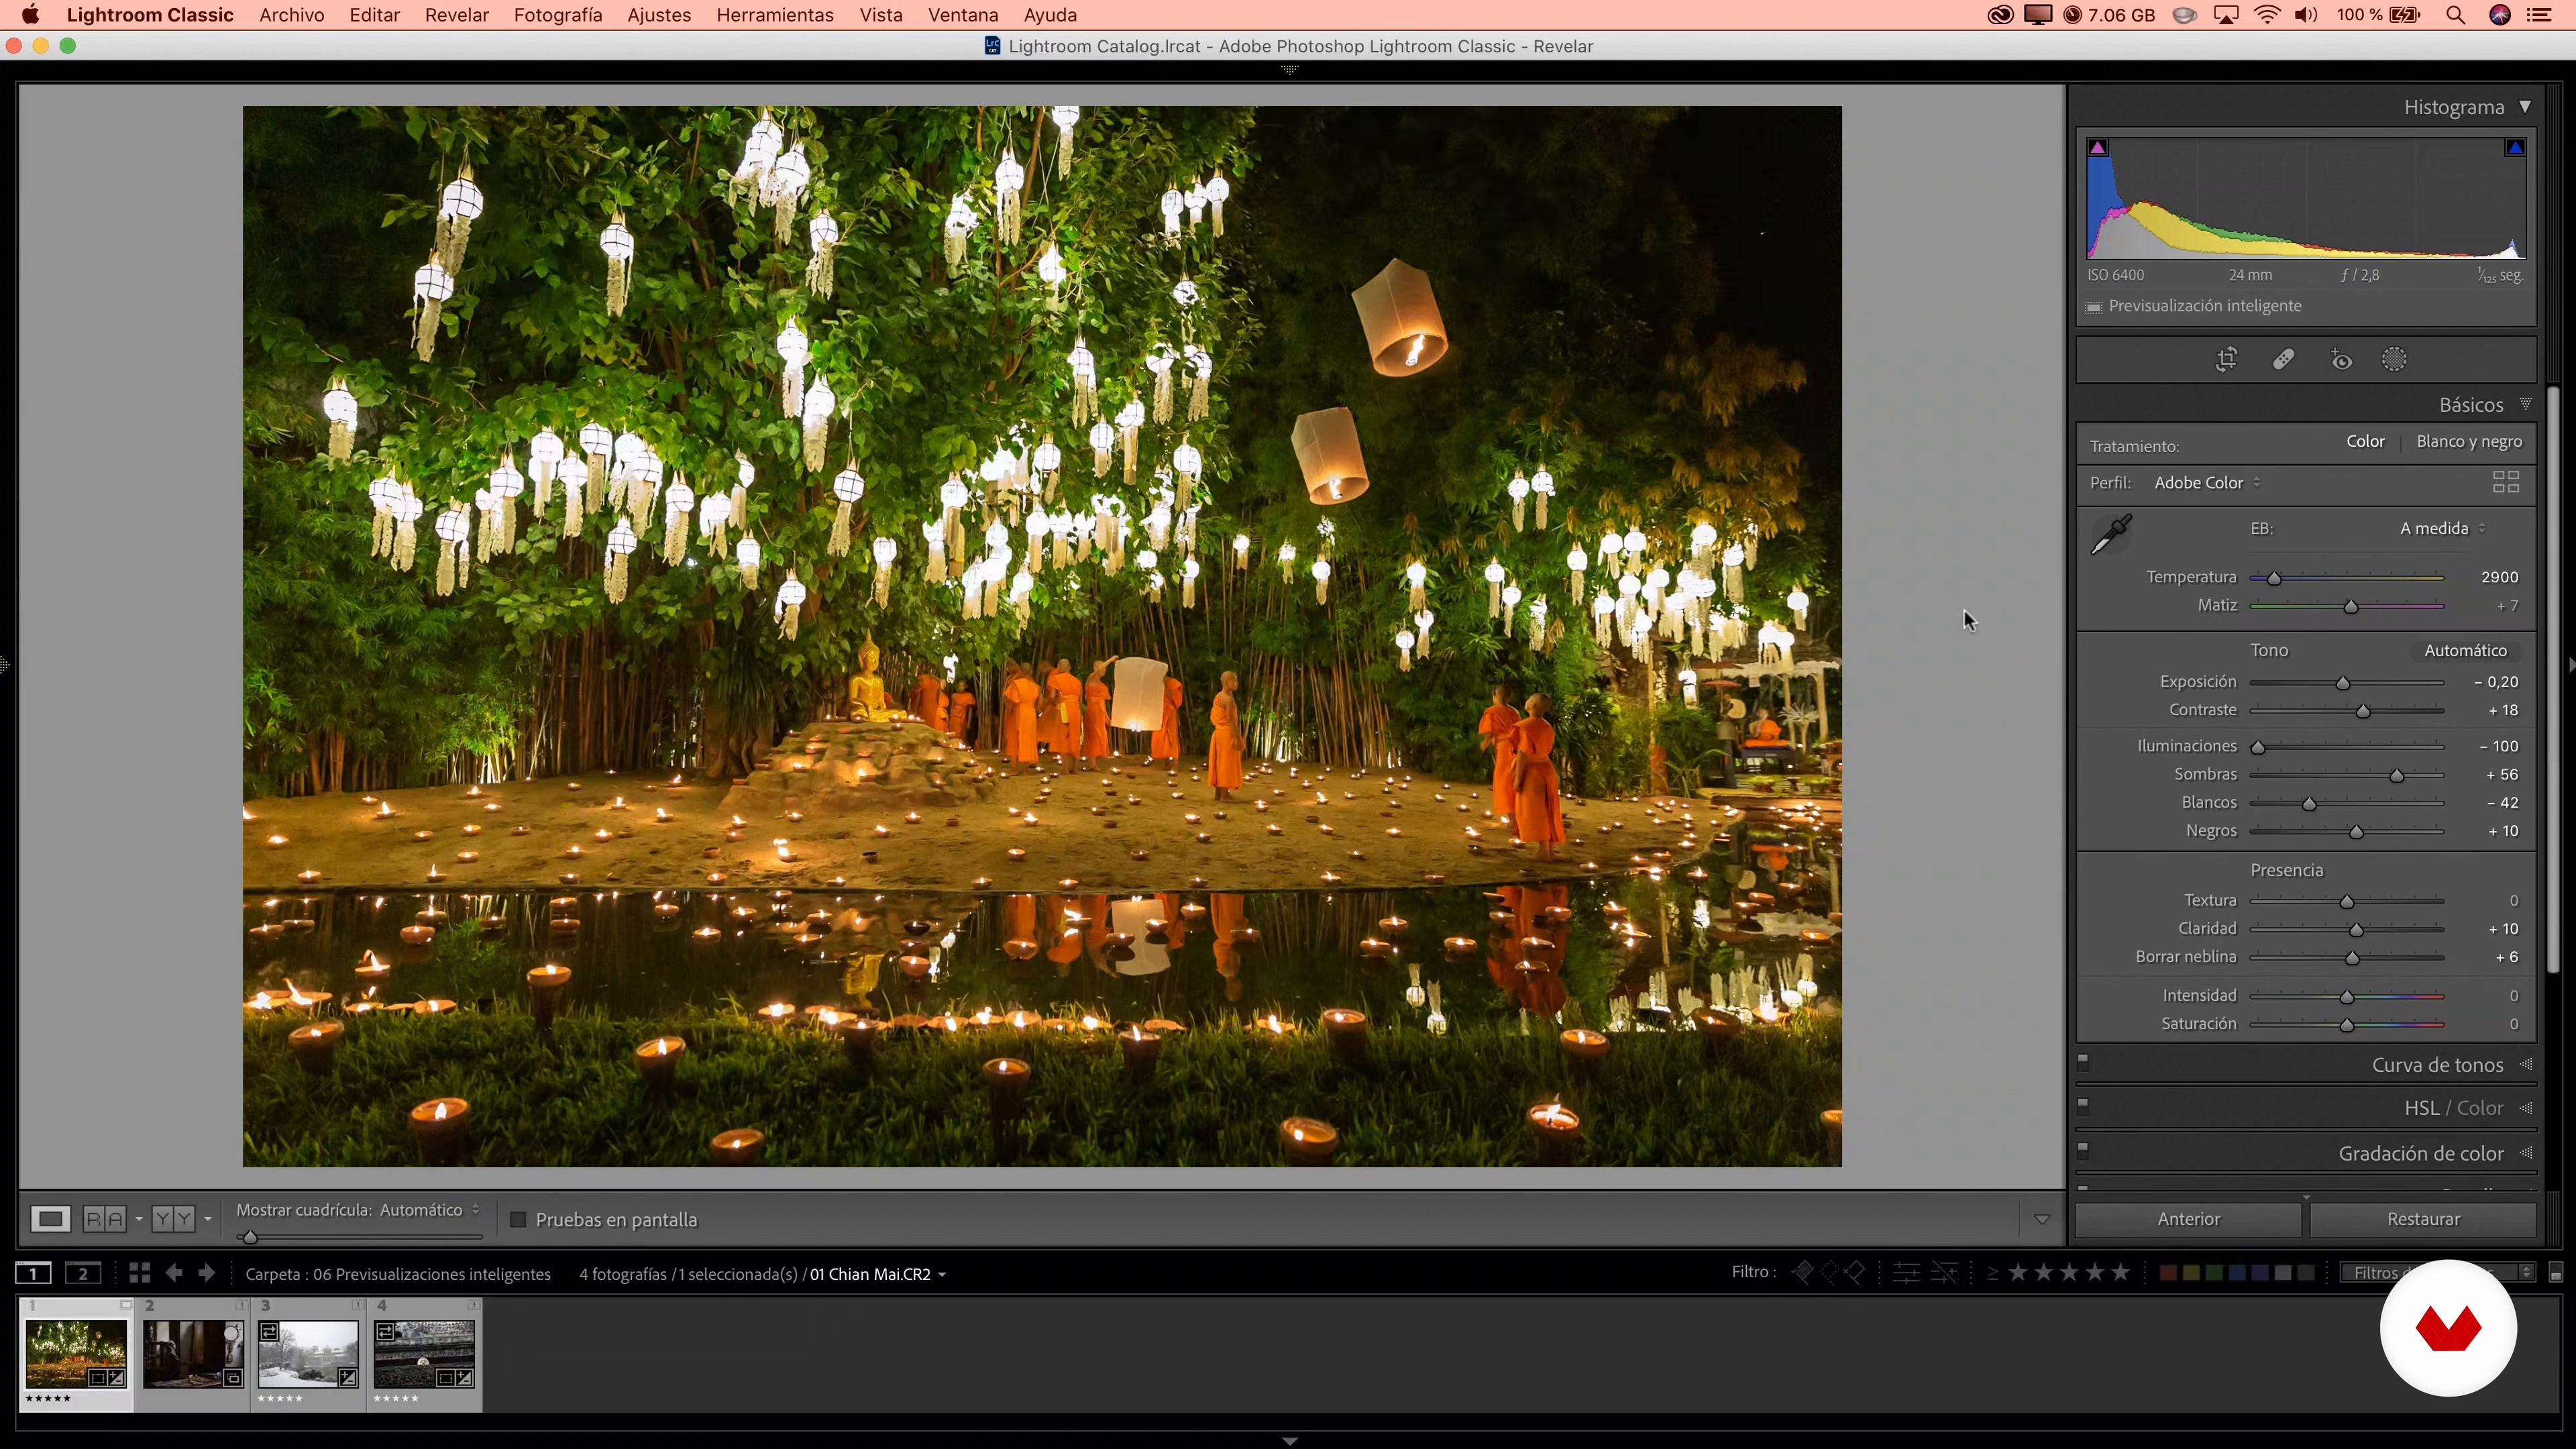Open the EB A medida dropdown
The height and width of the screenshot is (1449, 2576).
(2442, 528)
